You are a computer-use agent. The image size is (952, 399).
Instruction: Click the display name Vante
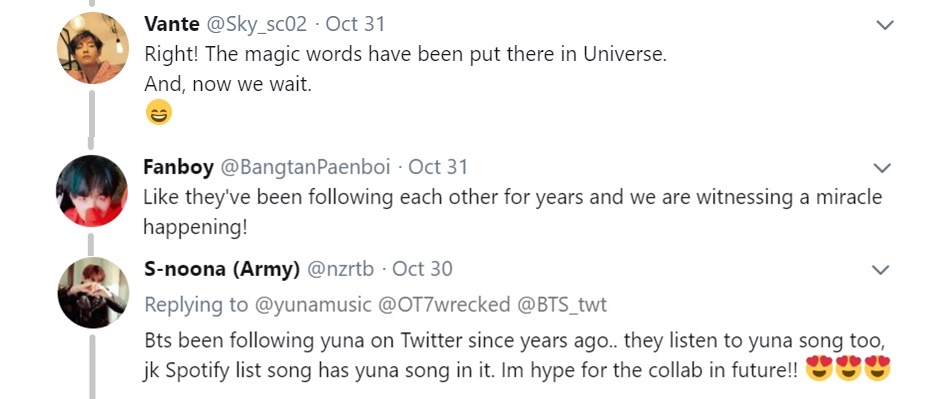click(x=172, y=24)
